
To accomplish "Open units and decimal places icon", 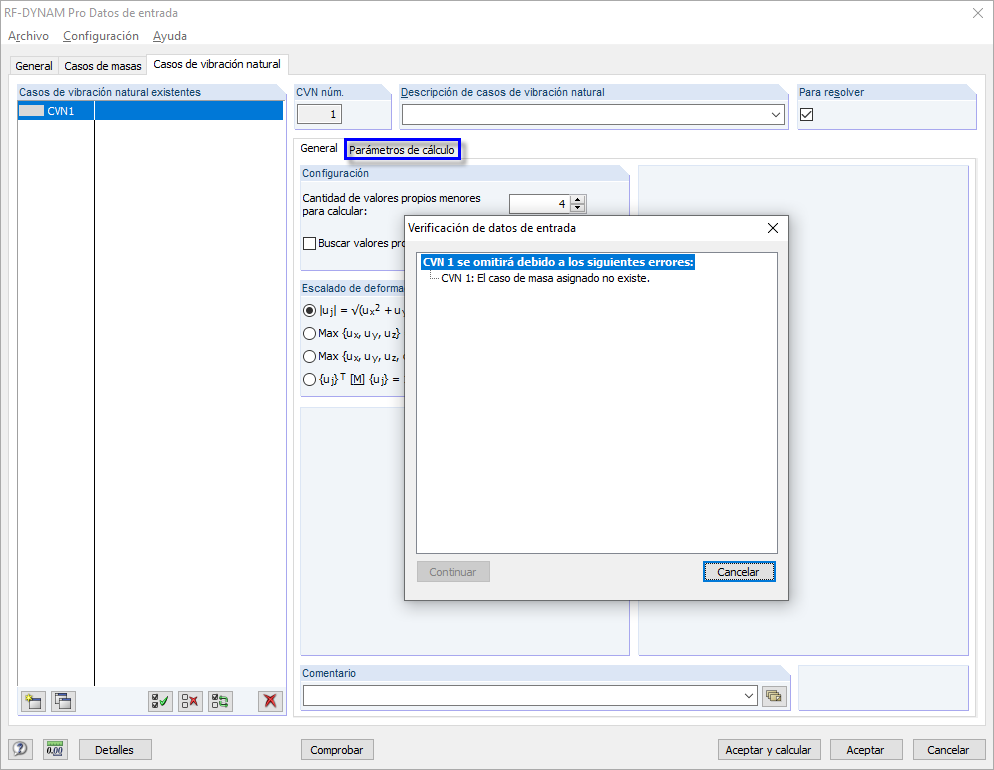I will click(55, 750).
